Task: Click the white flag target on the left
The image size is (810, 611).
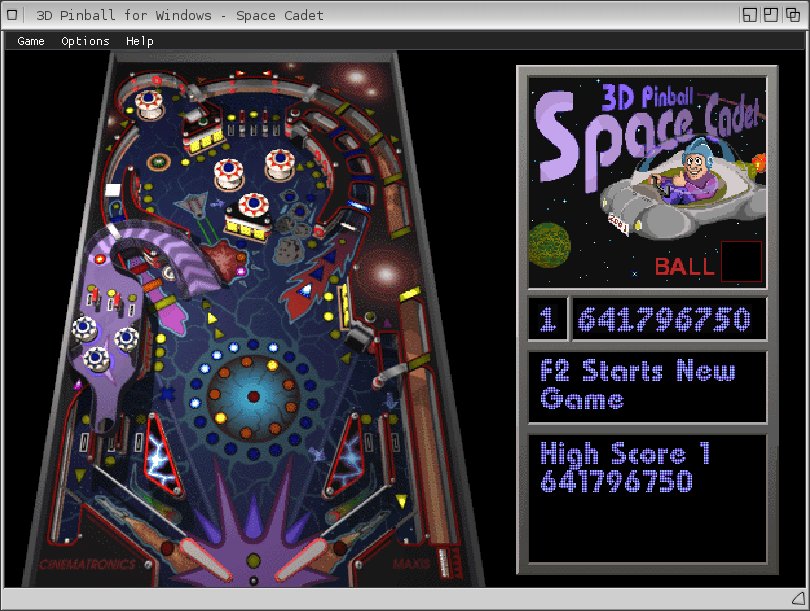Action: coord(113,190)
